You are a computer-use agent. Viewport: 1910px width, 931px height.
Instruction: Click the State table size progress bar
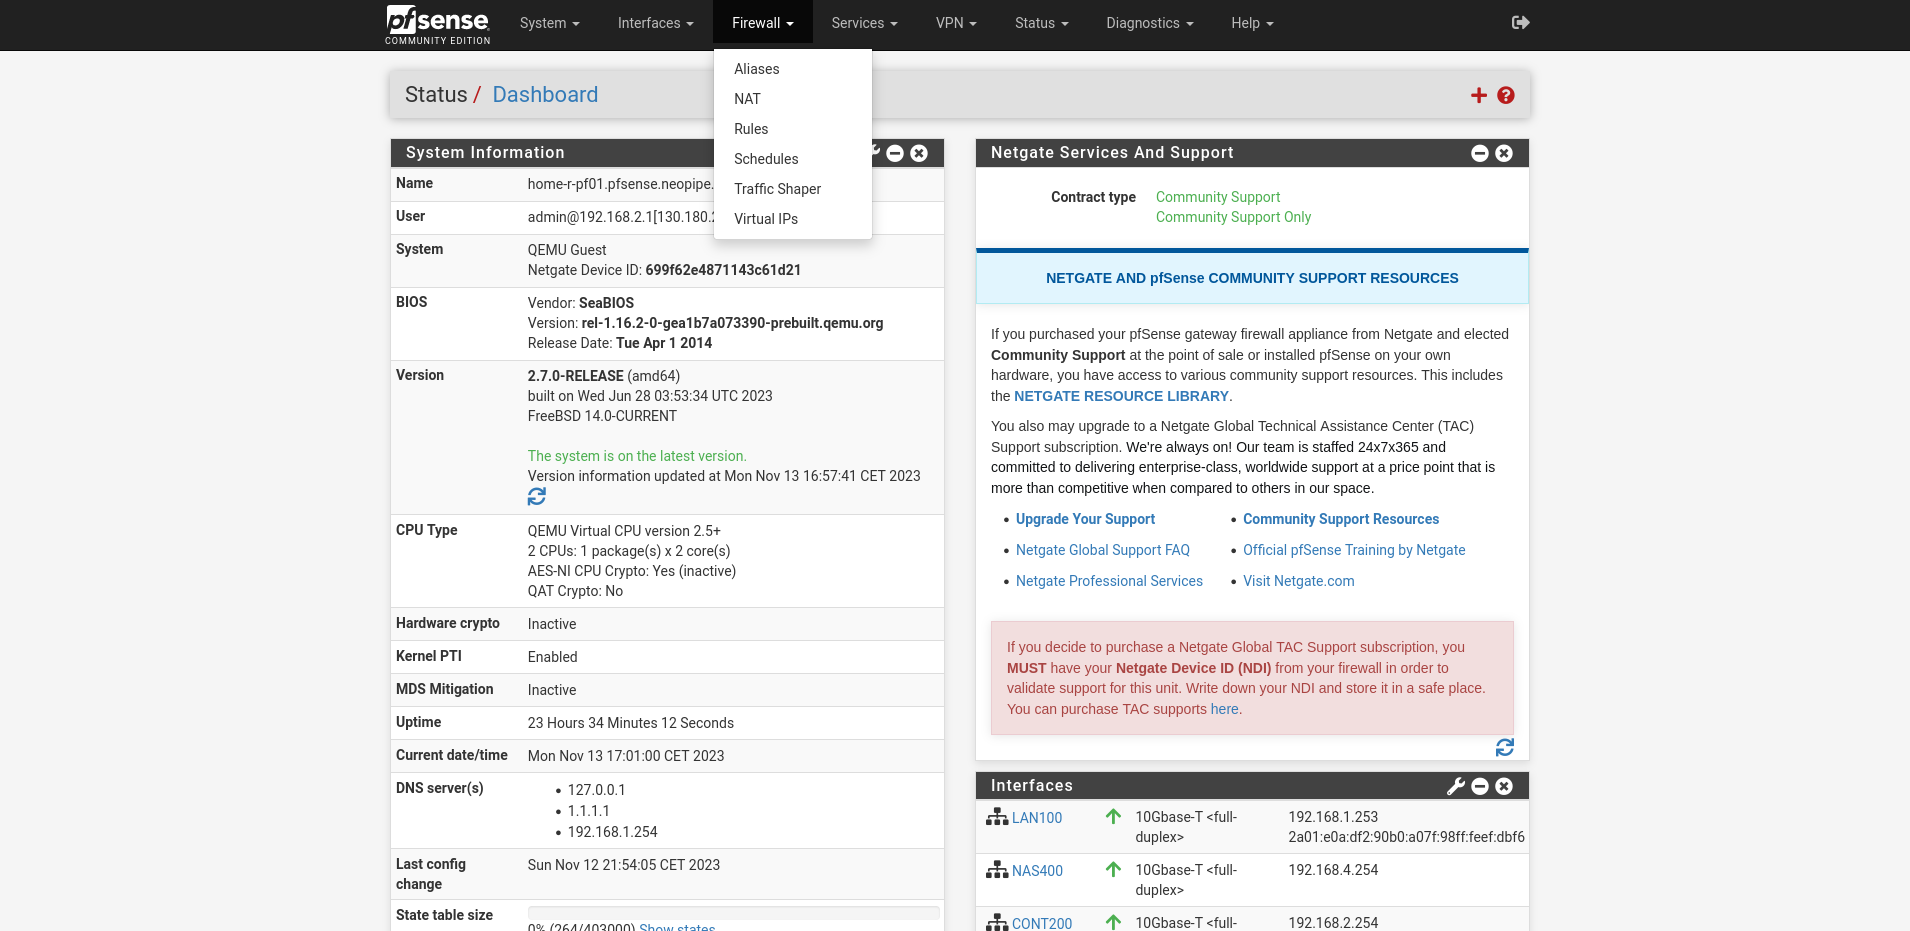tap(734, 912)
